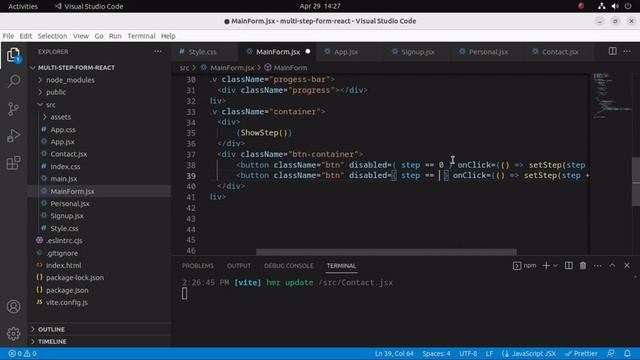The width and height of the screenshot is (640, 360).
Task: Open the File menu
Action: 8,36
